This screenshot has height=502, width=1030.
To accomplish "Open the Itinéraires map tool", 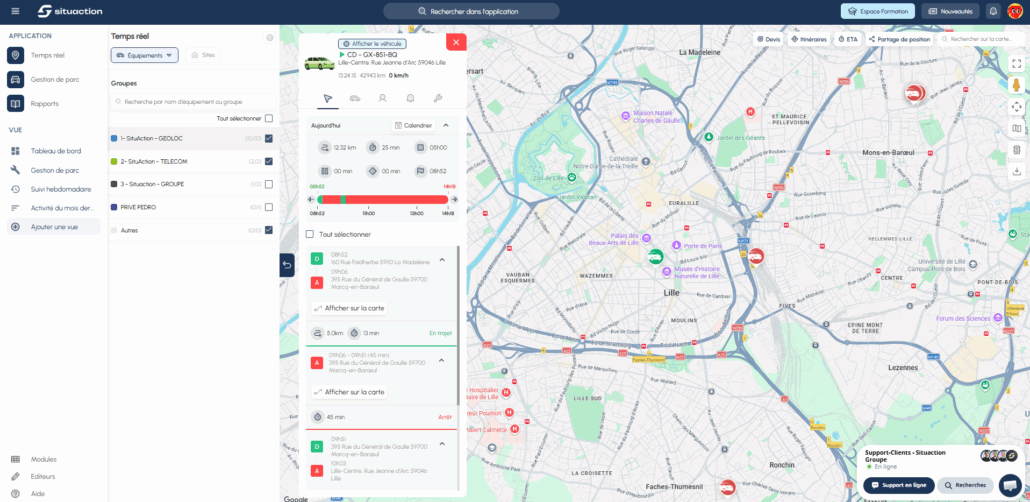I will [809, 39].
